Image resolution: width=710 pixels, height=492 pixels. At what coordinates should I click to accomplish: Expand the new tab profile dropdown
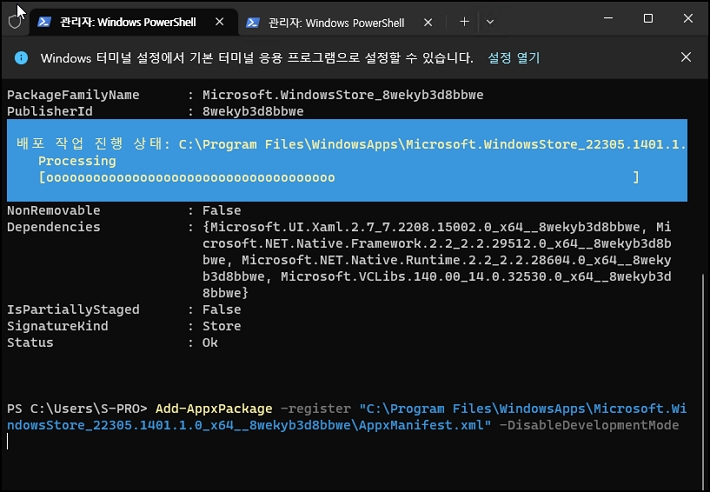click(x=490, y=22)
